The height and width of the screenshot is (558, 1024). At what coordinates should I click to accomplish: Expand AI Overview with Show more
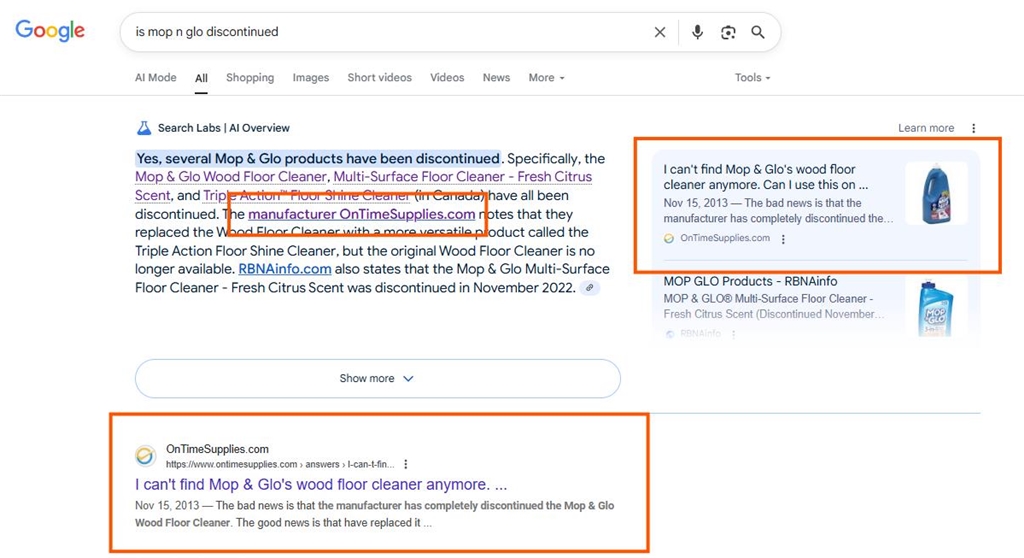[x=377, y=378]
